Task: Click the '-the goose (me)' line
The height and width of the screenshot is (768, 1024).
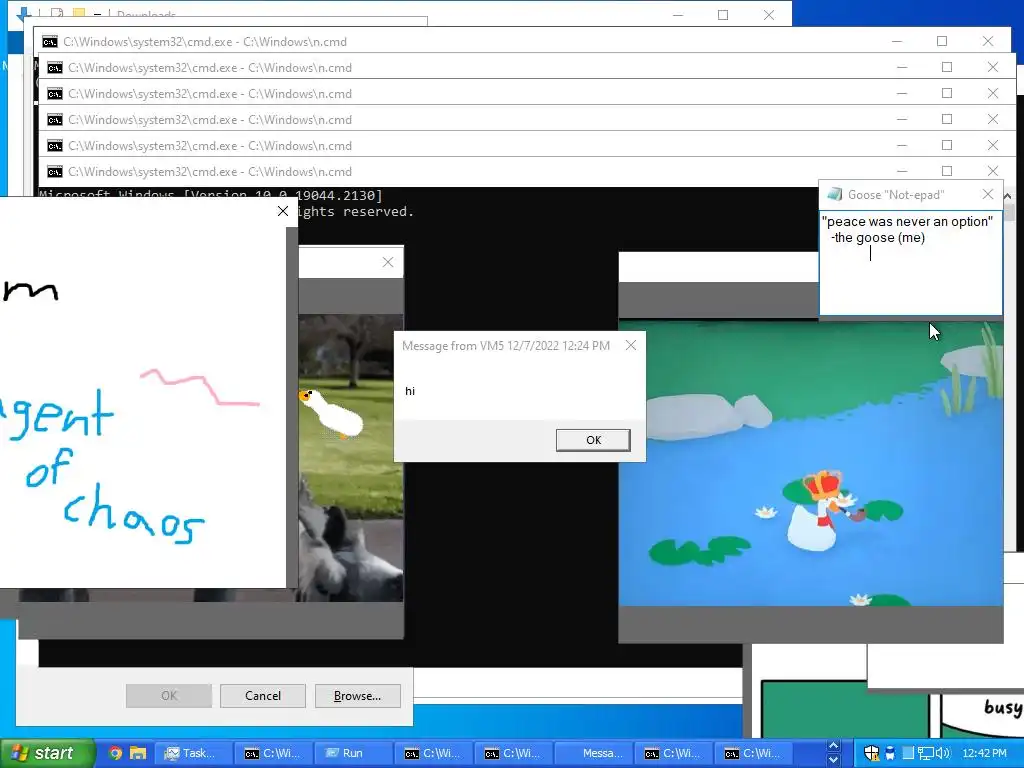Action: point(878,238)
